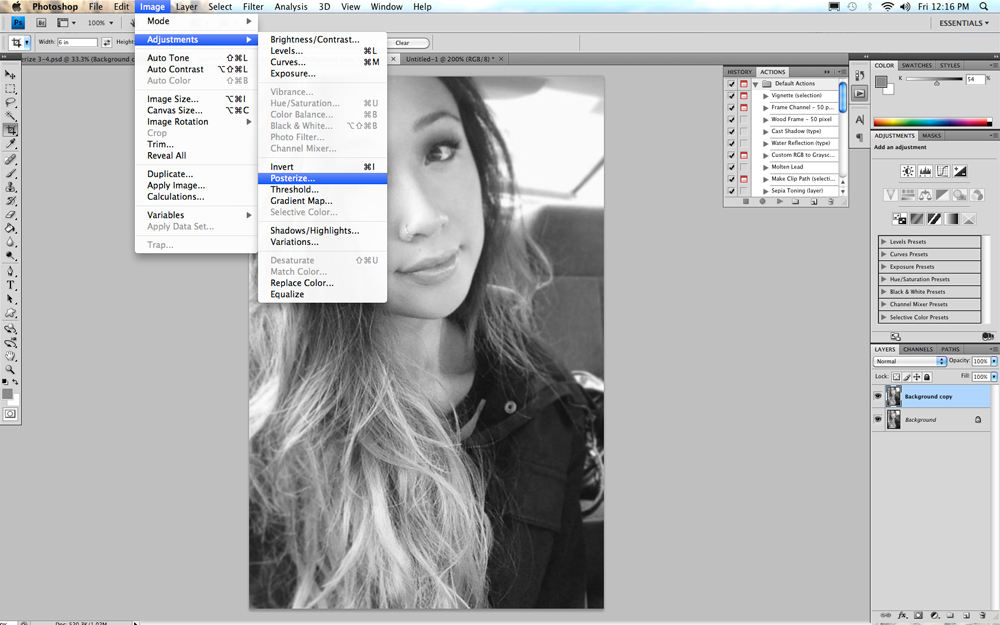Select the Rectangular Marquee tool

tap(10, 89)
